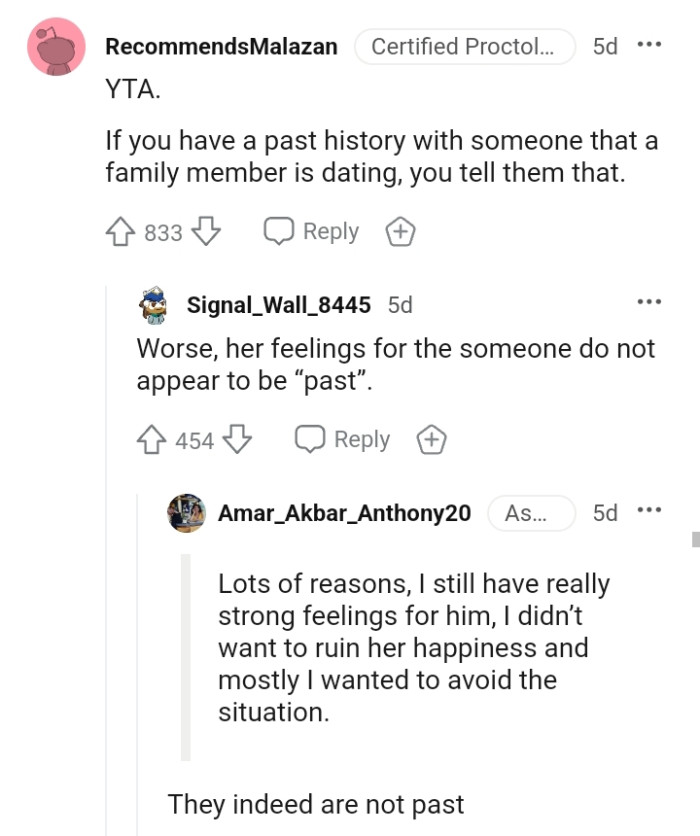The image size is (700, 836).
Task: Click the 5d timestamp on the top comment
Action: pos(604,46)
